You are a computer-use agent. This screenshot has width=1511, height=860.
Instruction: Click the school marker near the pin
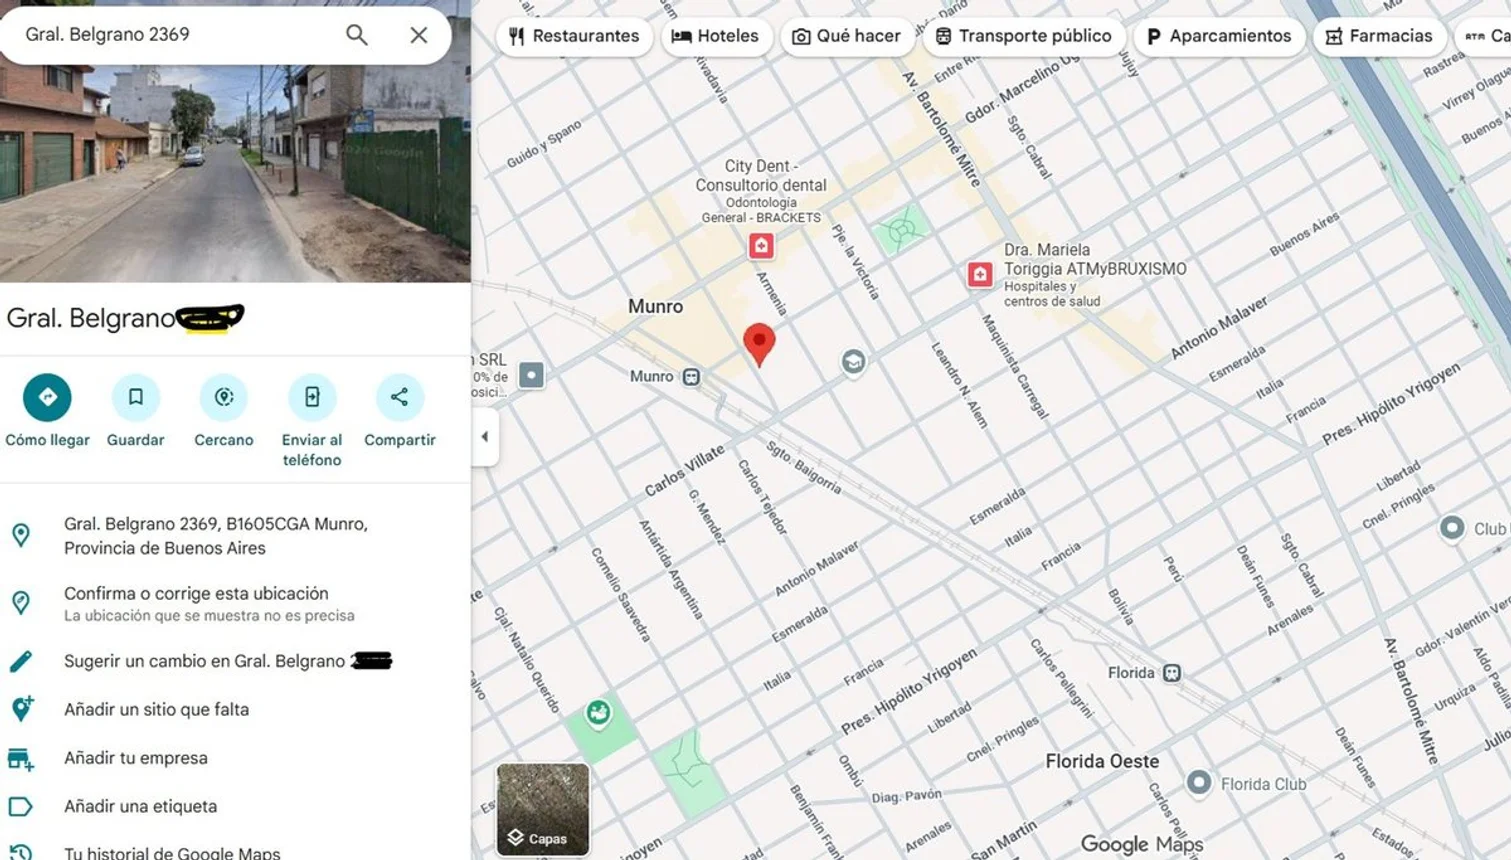(x=853, y=362)
